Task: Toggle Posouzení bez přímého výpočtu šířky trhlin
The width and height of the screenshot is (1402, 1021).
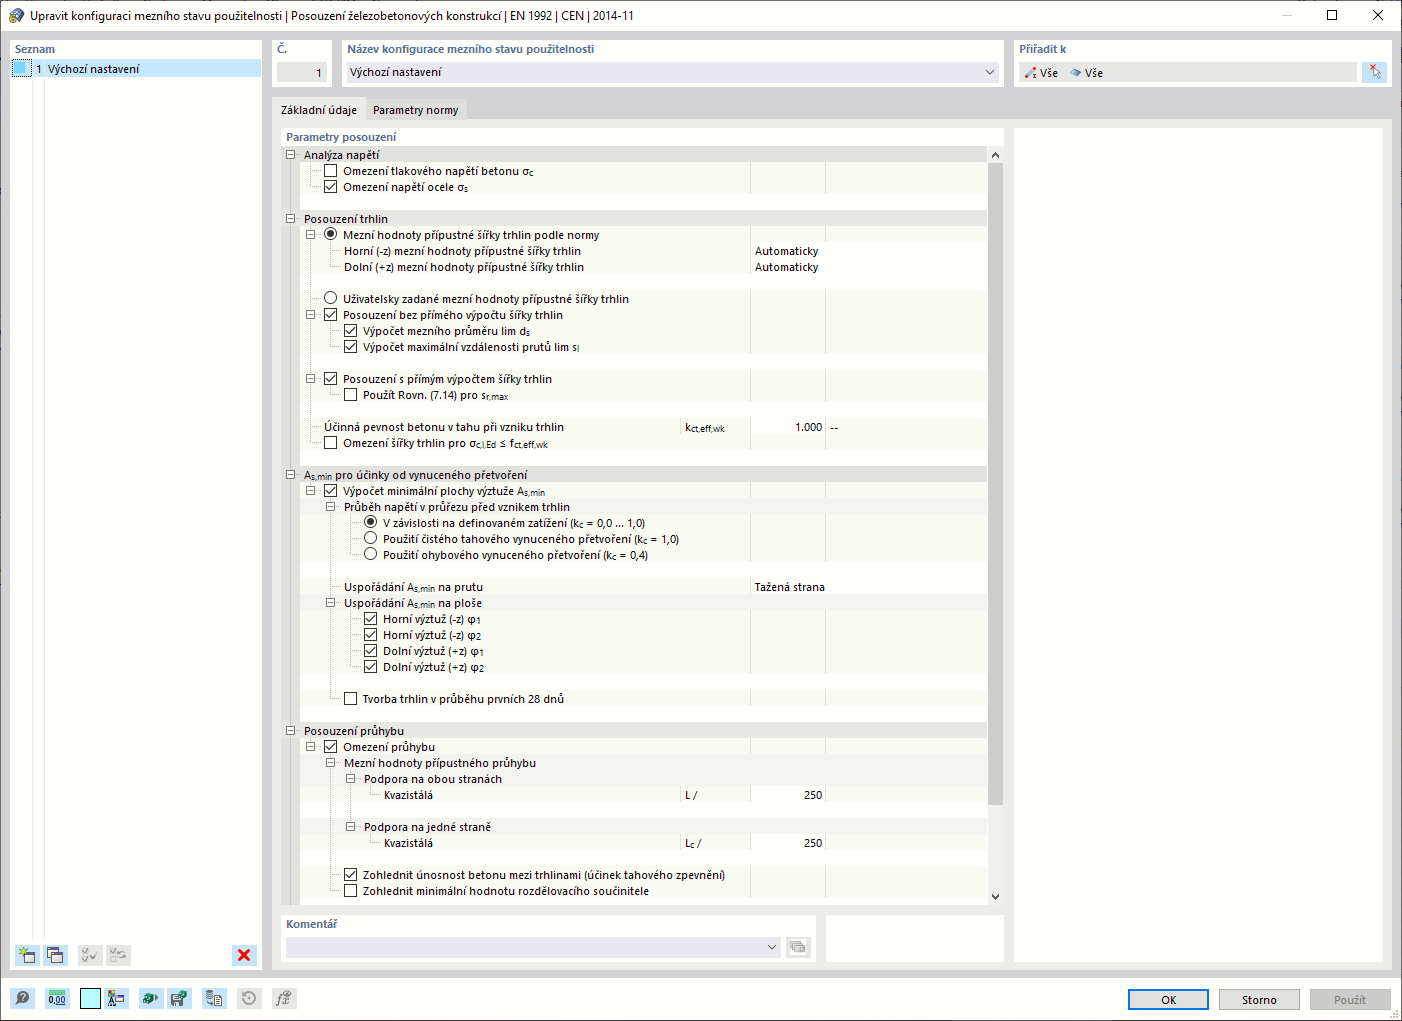Action: [x=331, y=315]
